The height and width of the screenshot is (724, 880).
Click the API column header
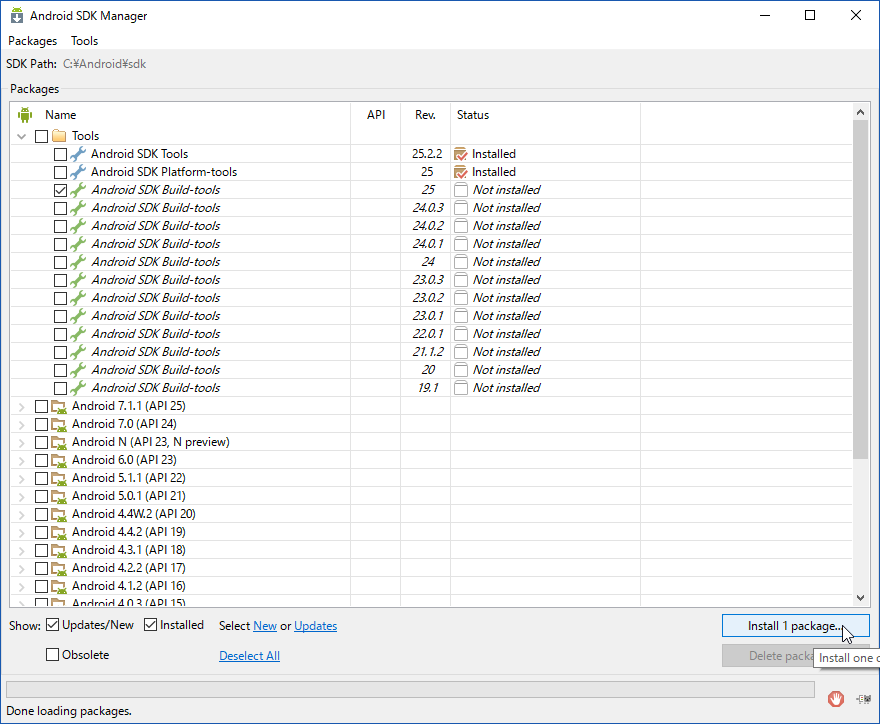pyautogui.click(x=376, y=115)
